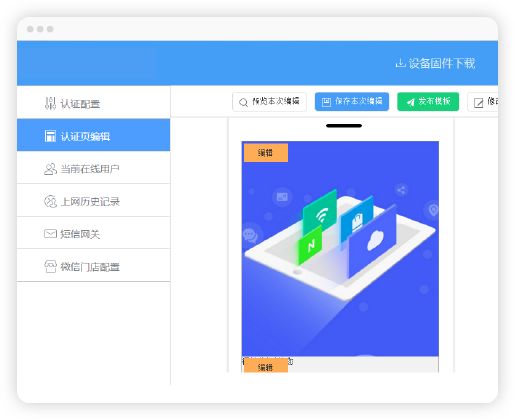The height and width of the screenshot is (420, 515).
Task: Click the users icon beside 当前在线用户
Action: point(50,169)
